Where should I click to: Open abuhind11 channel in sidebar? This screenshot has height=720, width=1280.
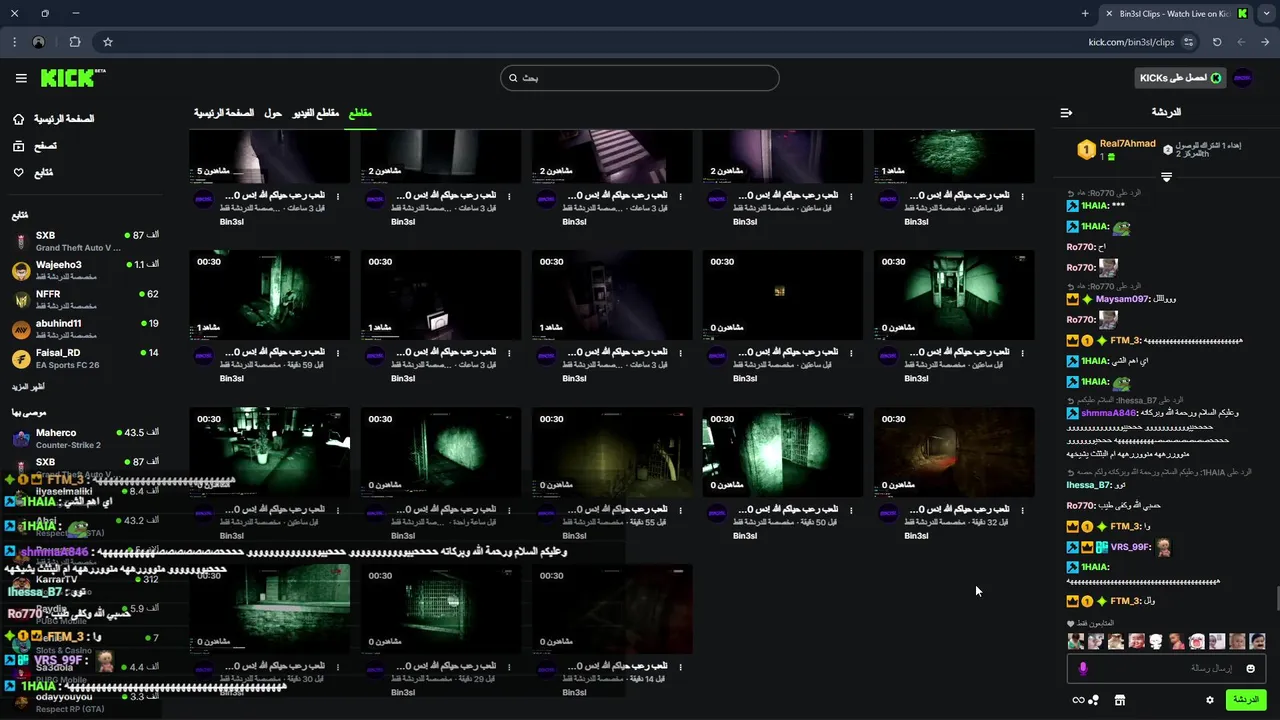85,329
